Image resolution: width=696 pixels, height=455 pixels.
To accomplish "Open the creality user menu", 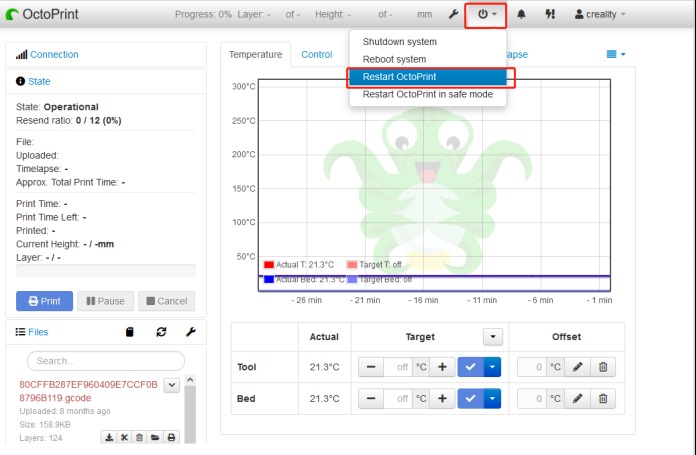I will [600, 14].
